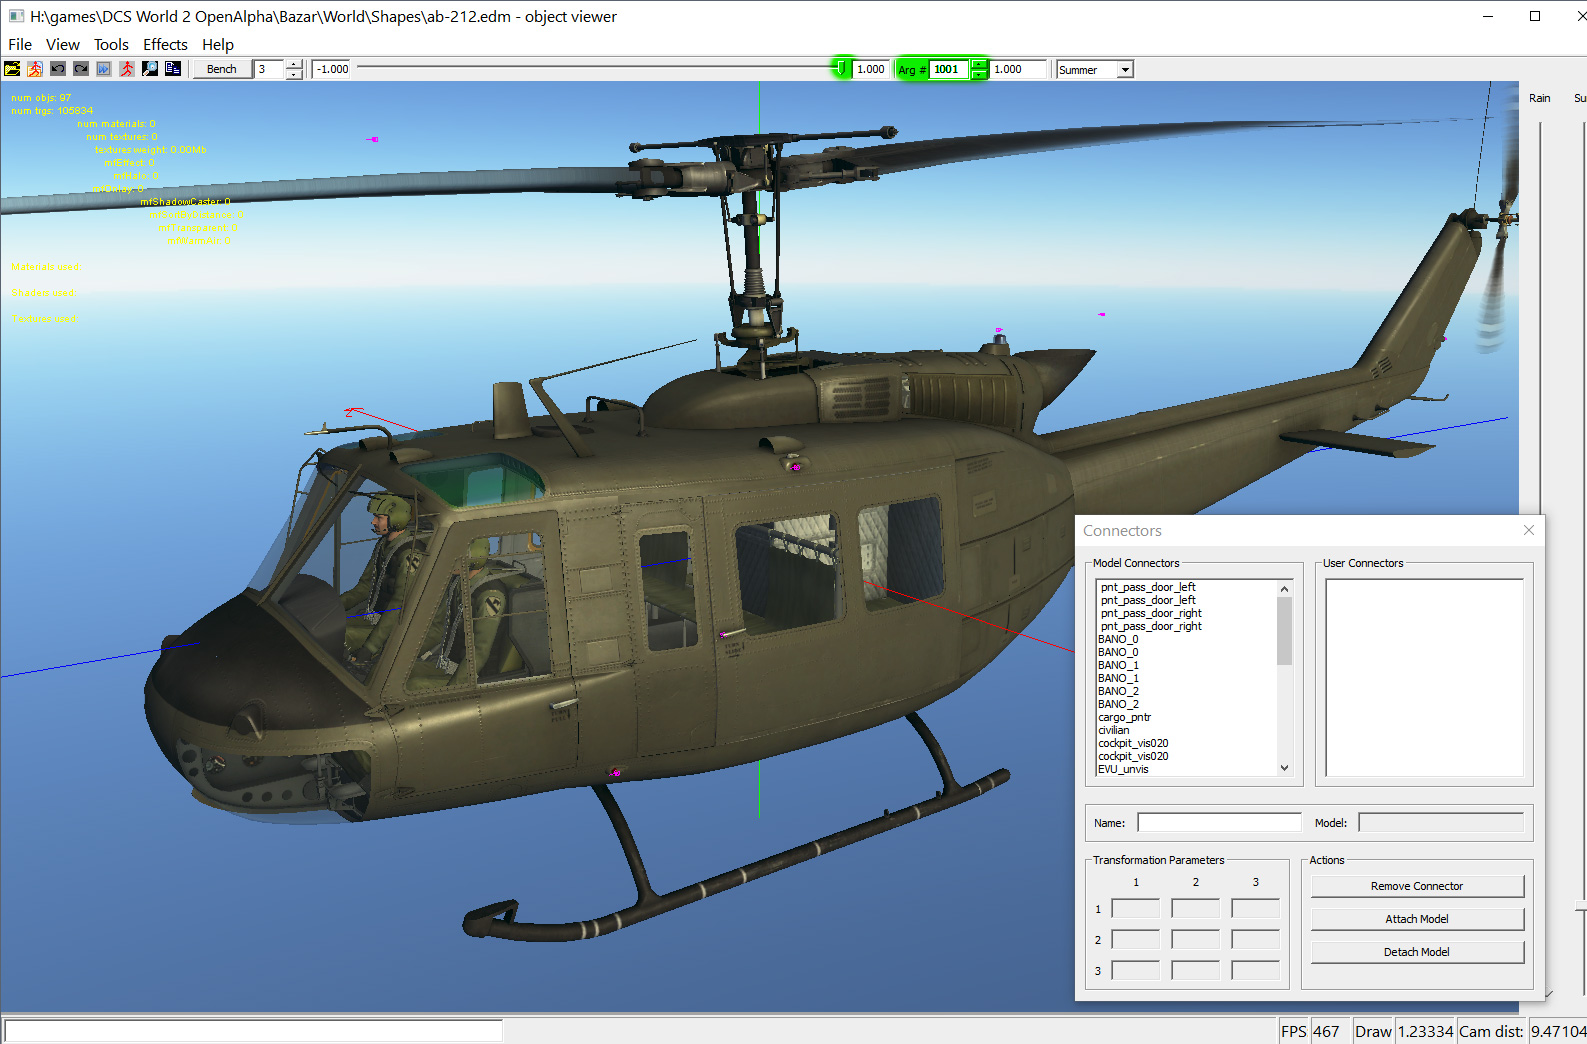The height and width of the screenshot is (1044, 1587).
Task: Close the Connectors panel
Action: tap(1528, 530)
